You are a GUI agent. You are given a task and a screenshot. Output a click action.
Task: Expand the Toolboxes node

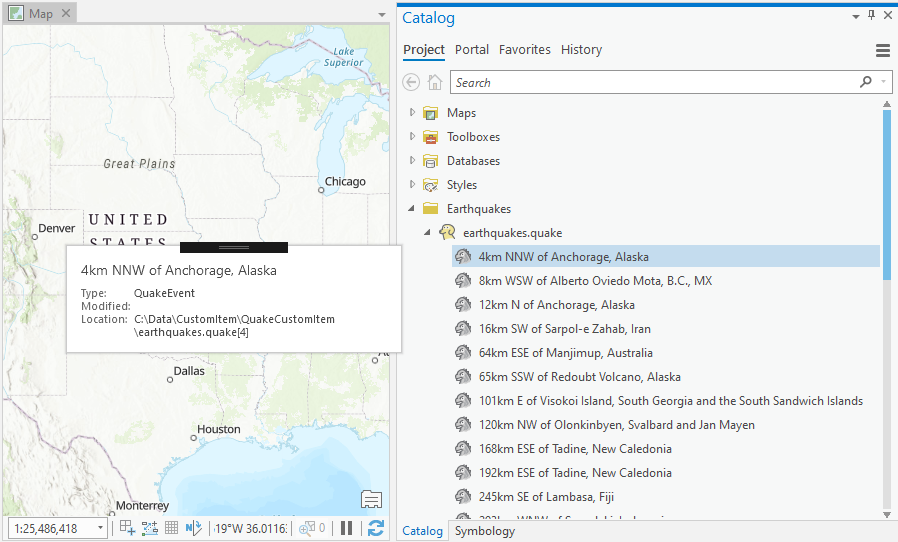pos(412,136)
